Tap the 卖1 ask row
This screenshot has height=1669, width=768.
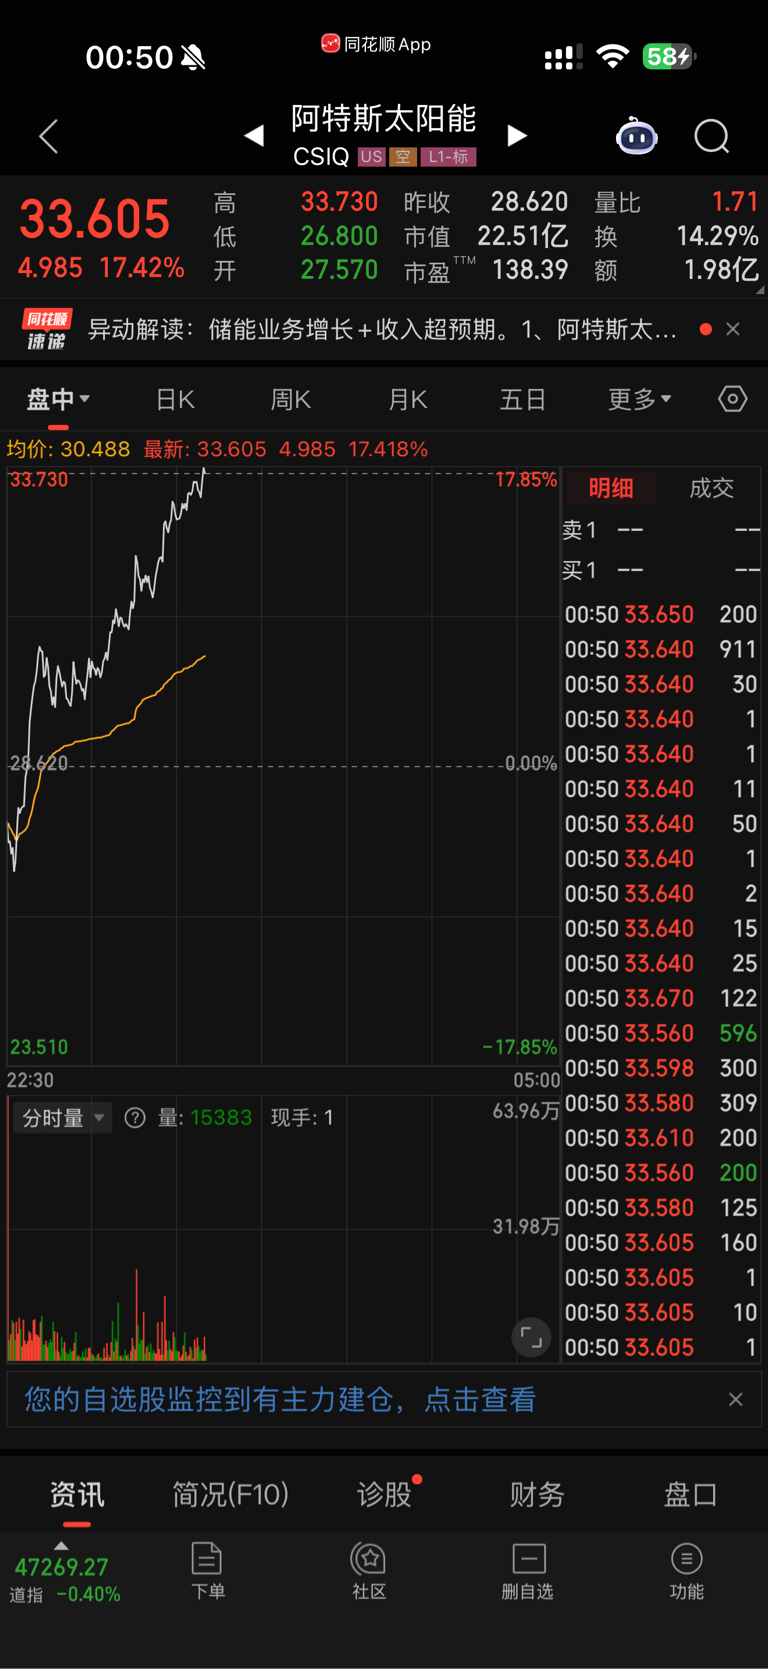[x=661, y=530]
